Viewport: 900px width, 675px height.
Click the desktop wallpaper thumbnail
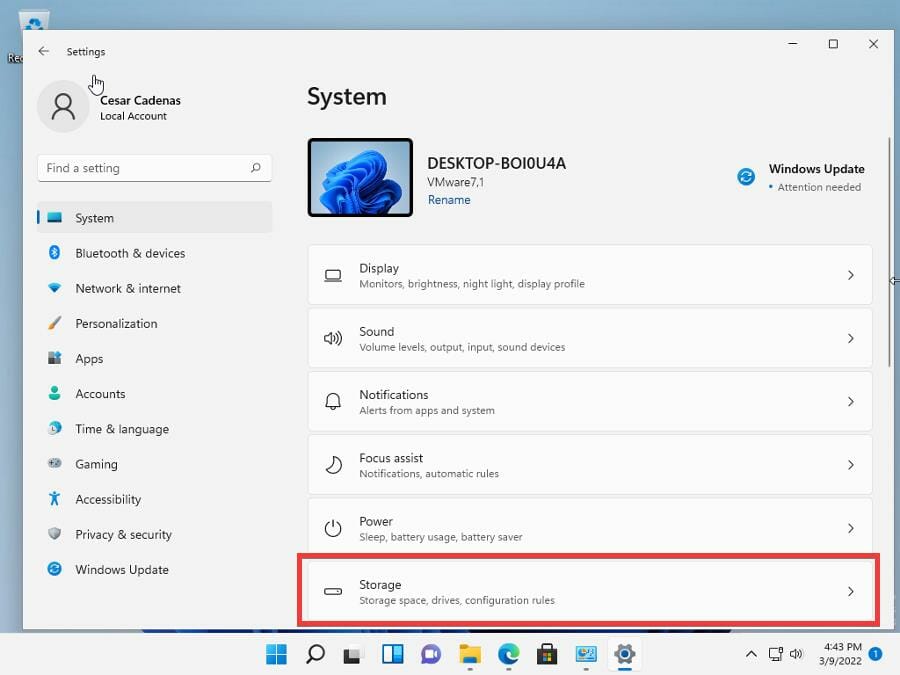coord(360,177)
